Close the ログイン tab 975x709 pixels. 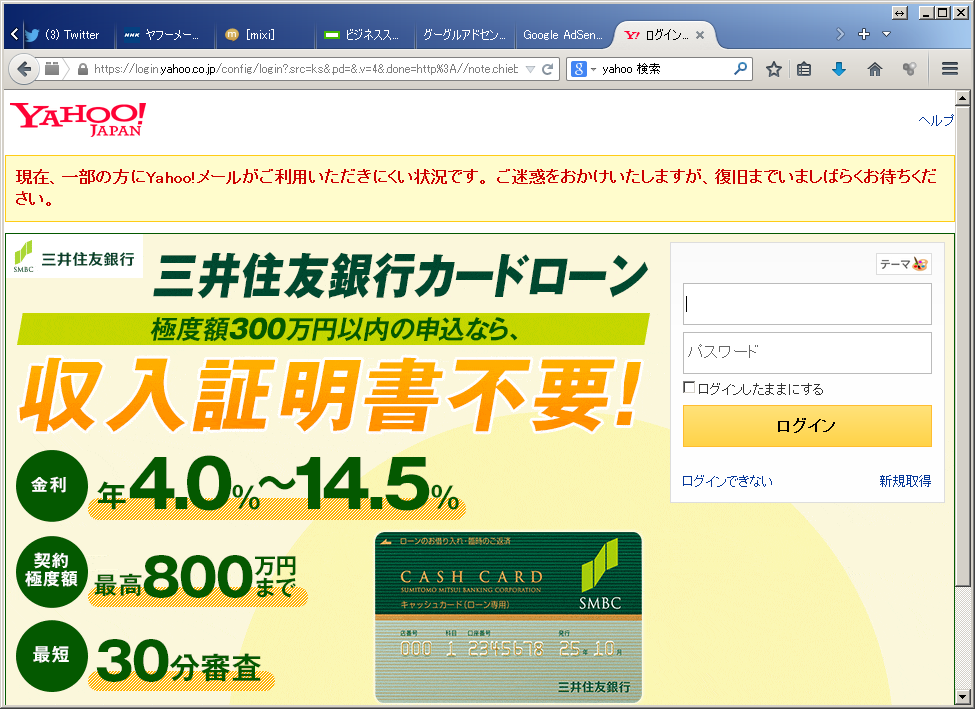click(700, 35)
